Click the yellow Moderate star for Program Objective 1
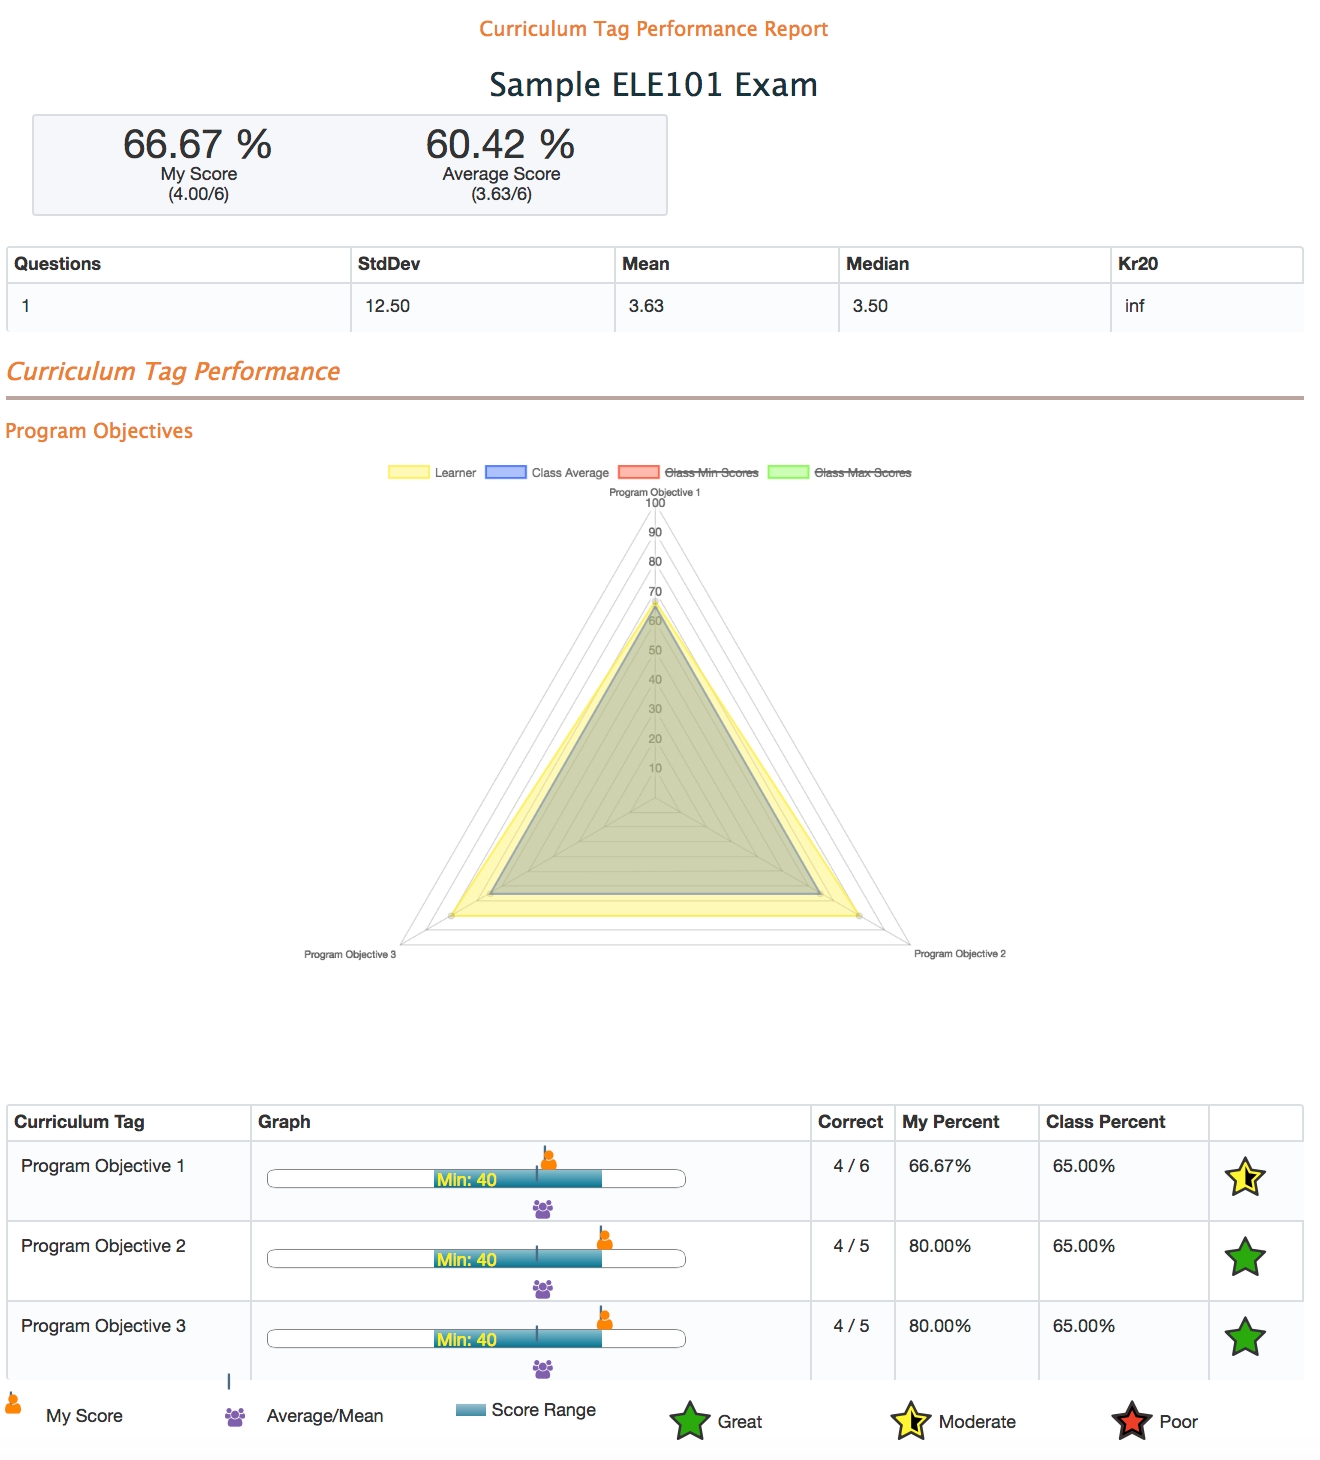The image size is (1320, 1460). 1245,1177
